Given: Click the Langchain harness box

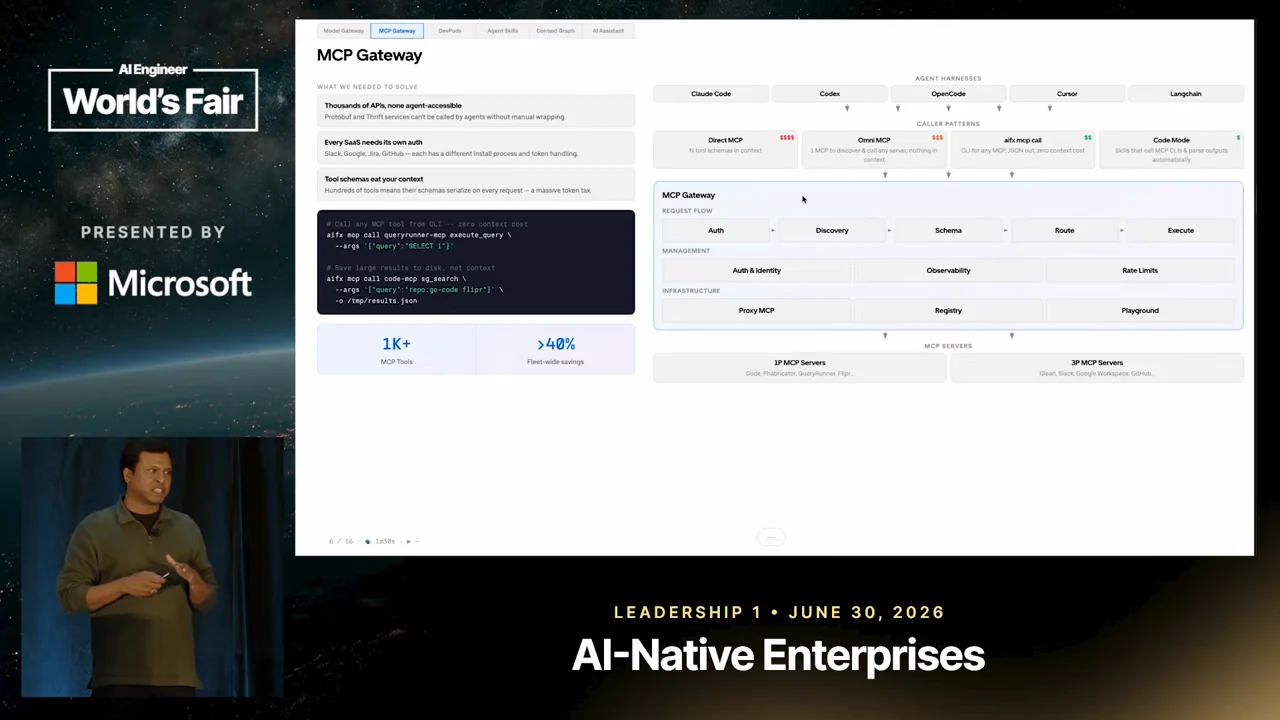Looking at the screenshot, I should pos(1186,94).
